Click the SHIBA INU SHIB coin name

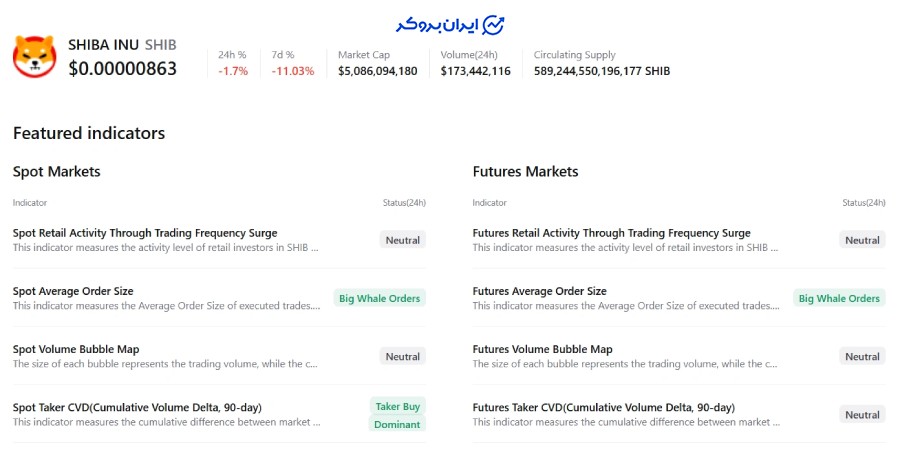[x=122, y=45]
